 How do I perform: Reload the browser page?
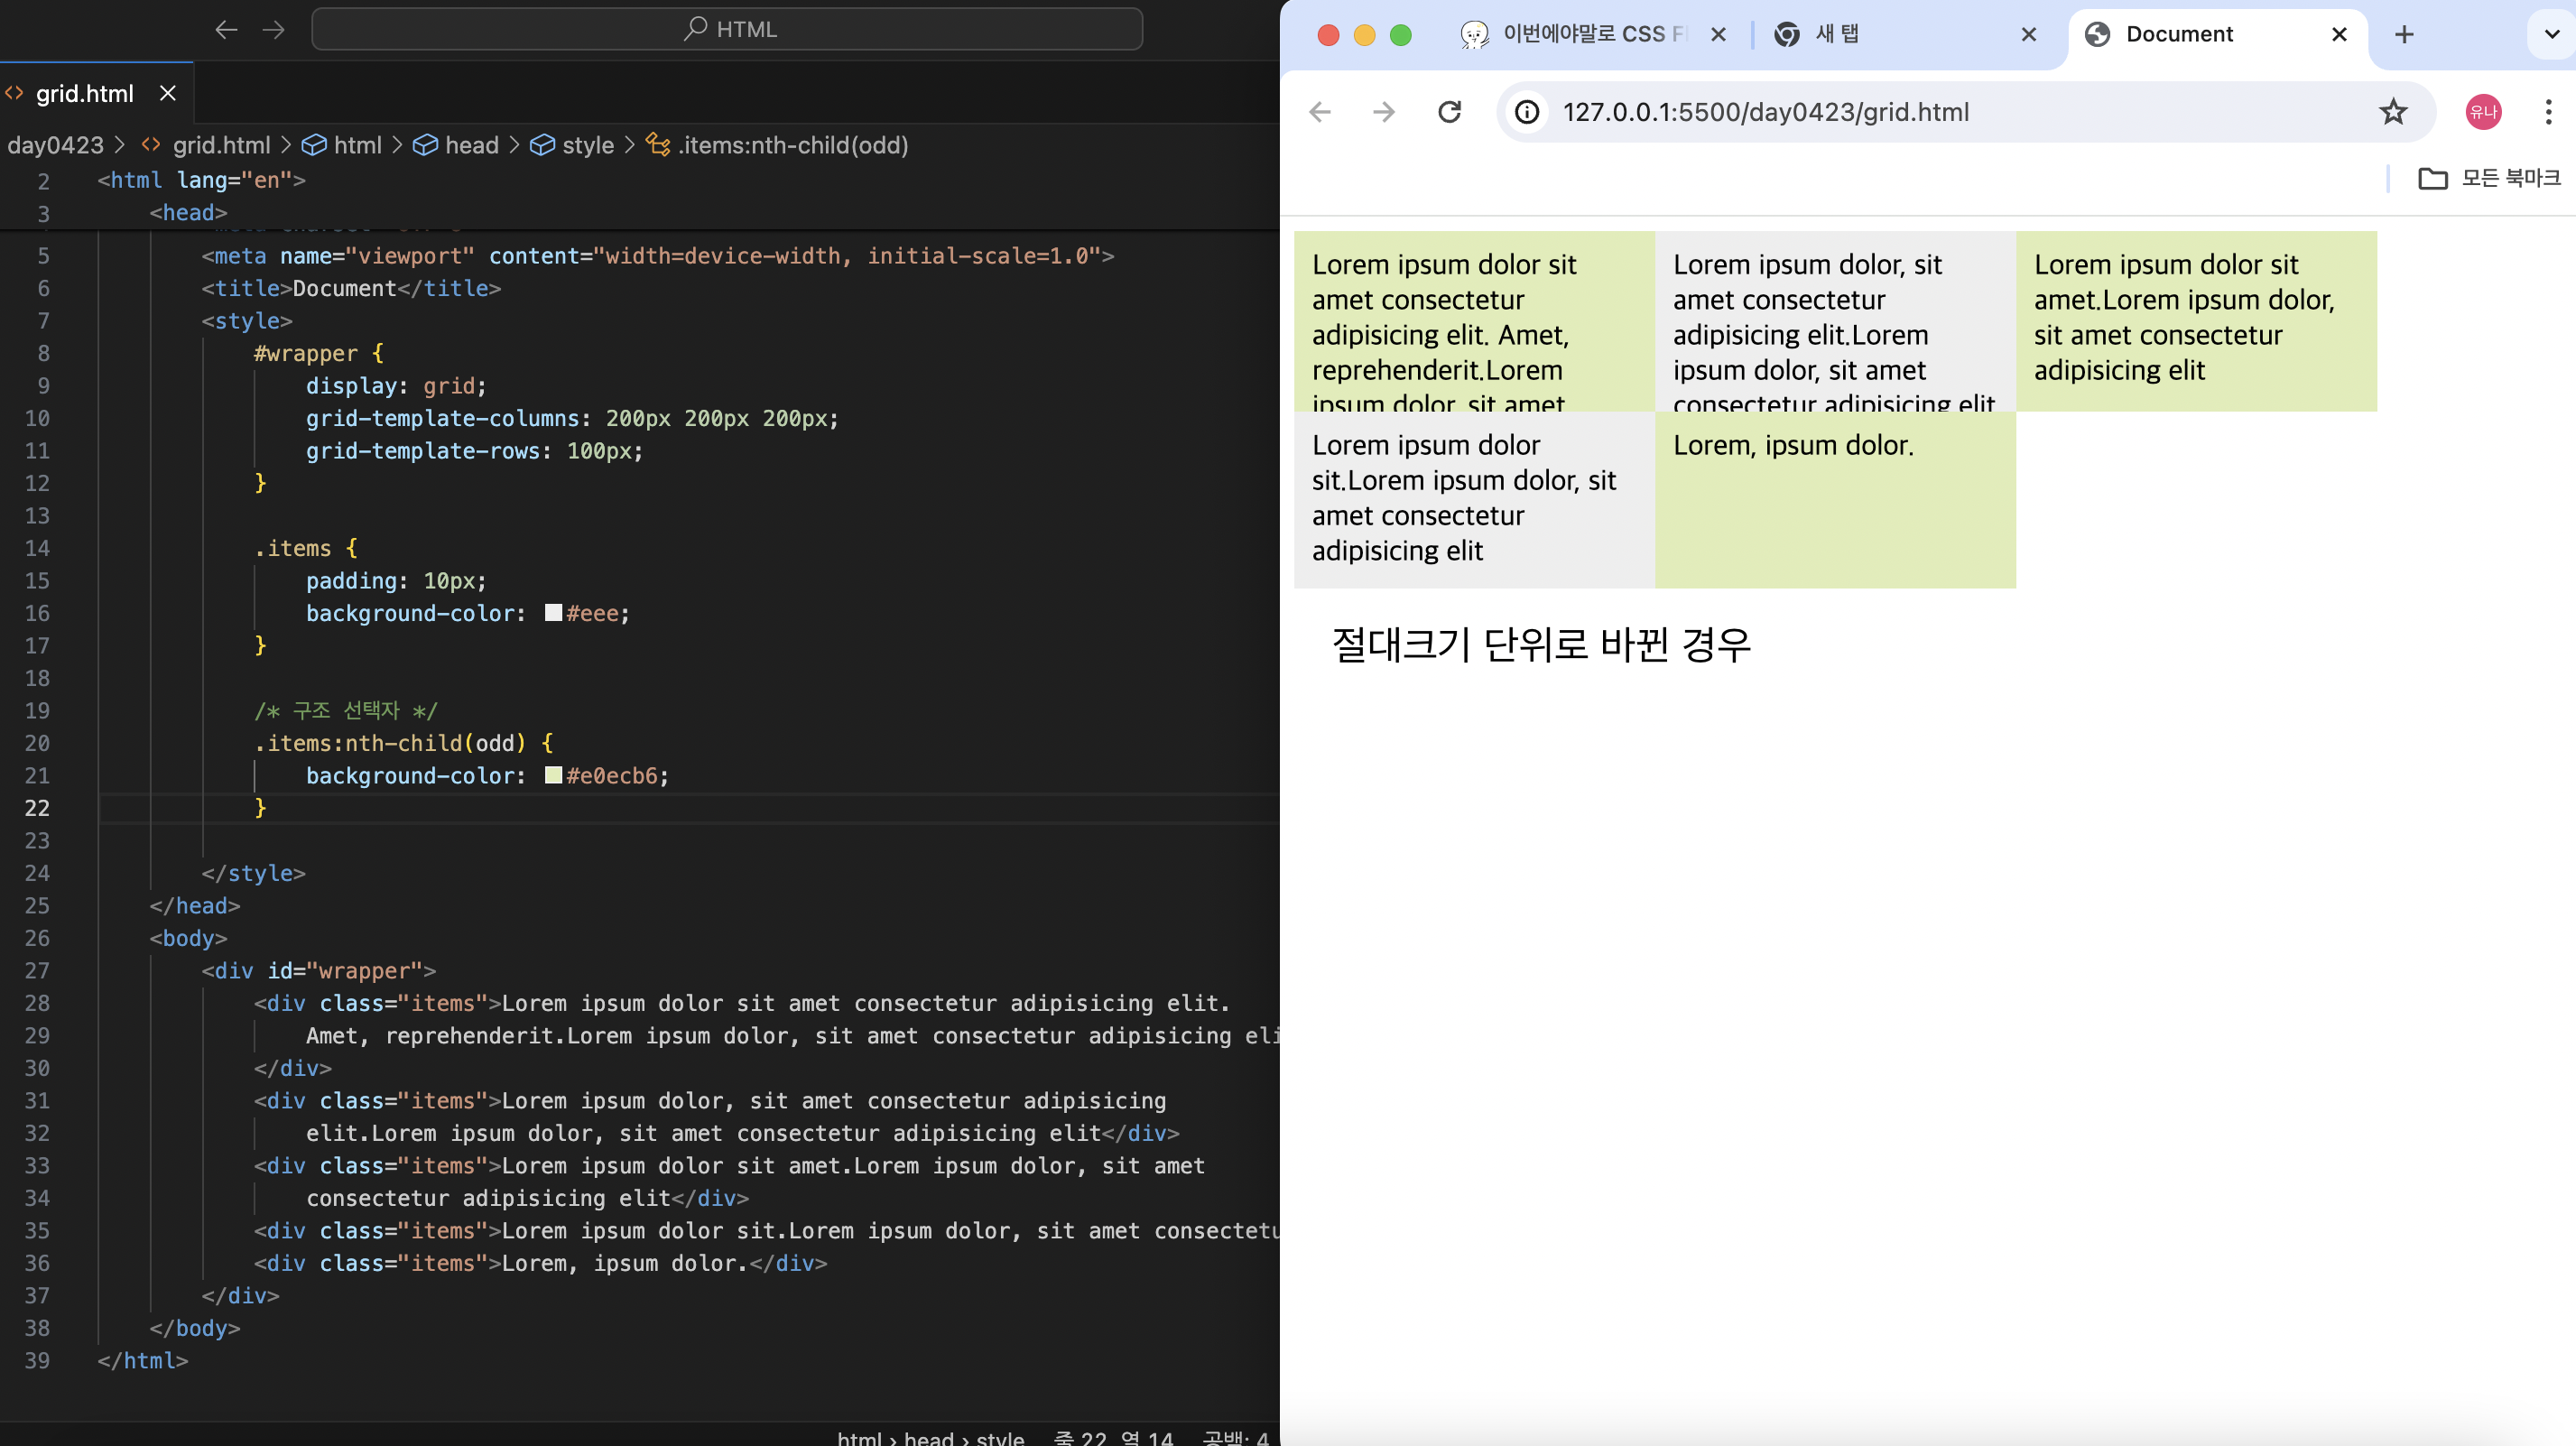[x=1449, y=112]
